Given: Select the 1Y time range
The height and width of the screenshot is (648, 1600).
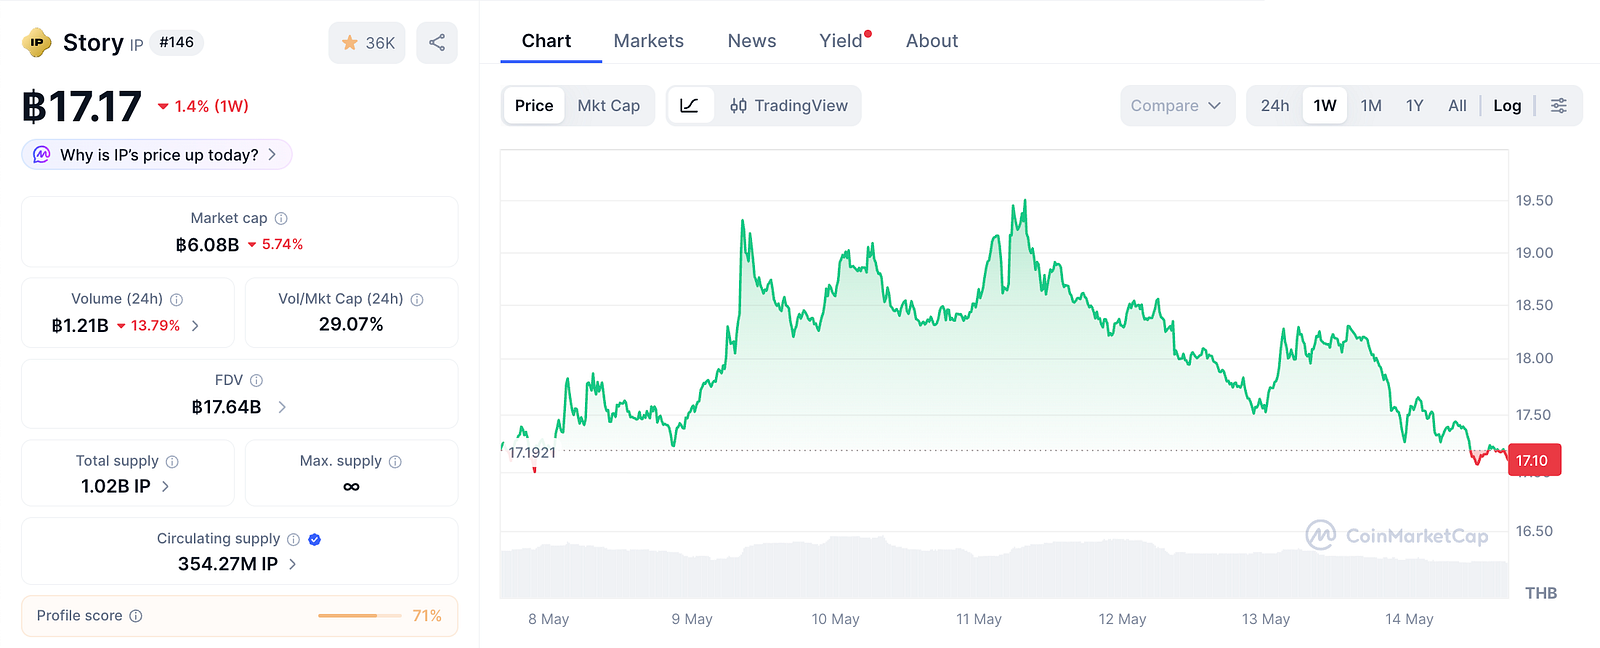Looking at the screenshot, I should coord(1414,106).
